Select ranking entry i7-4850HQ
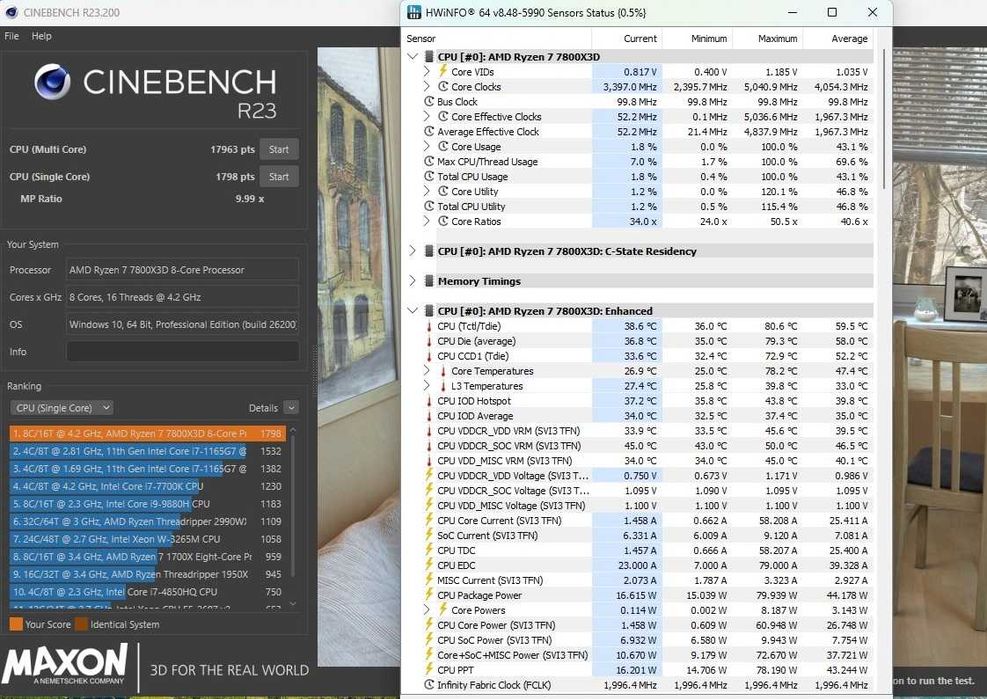The image size is (987, 699). [x=147, y=592]
